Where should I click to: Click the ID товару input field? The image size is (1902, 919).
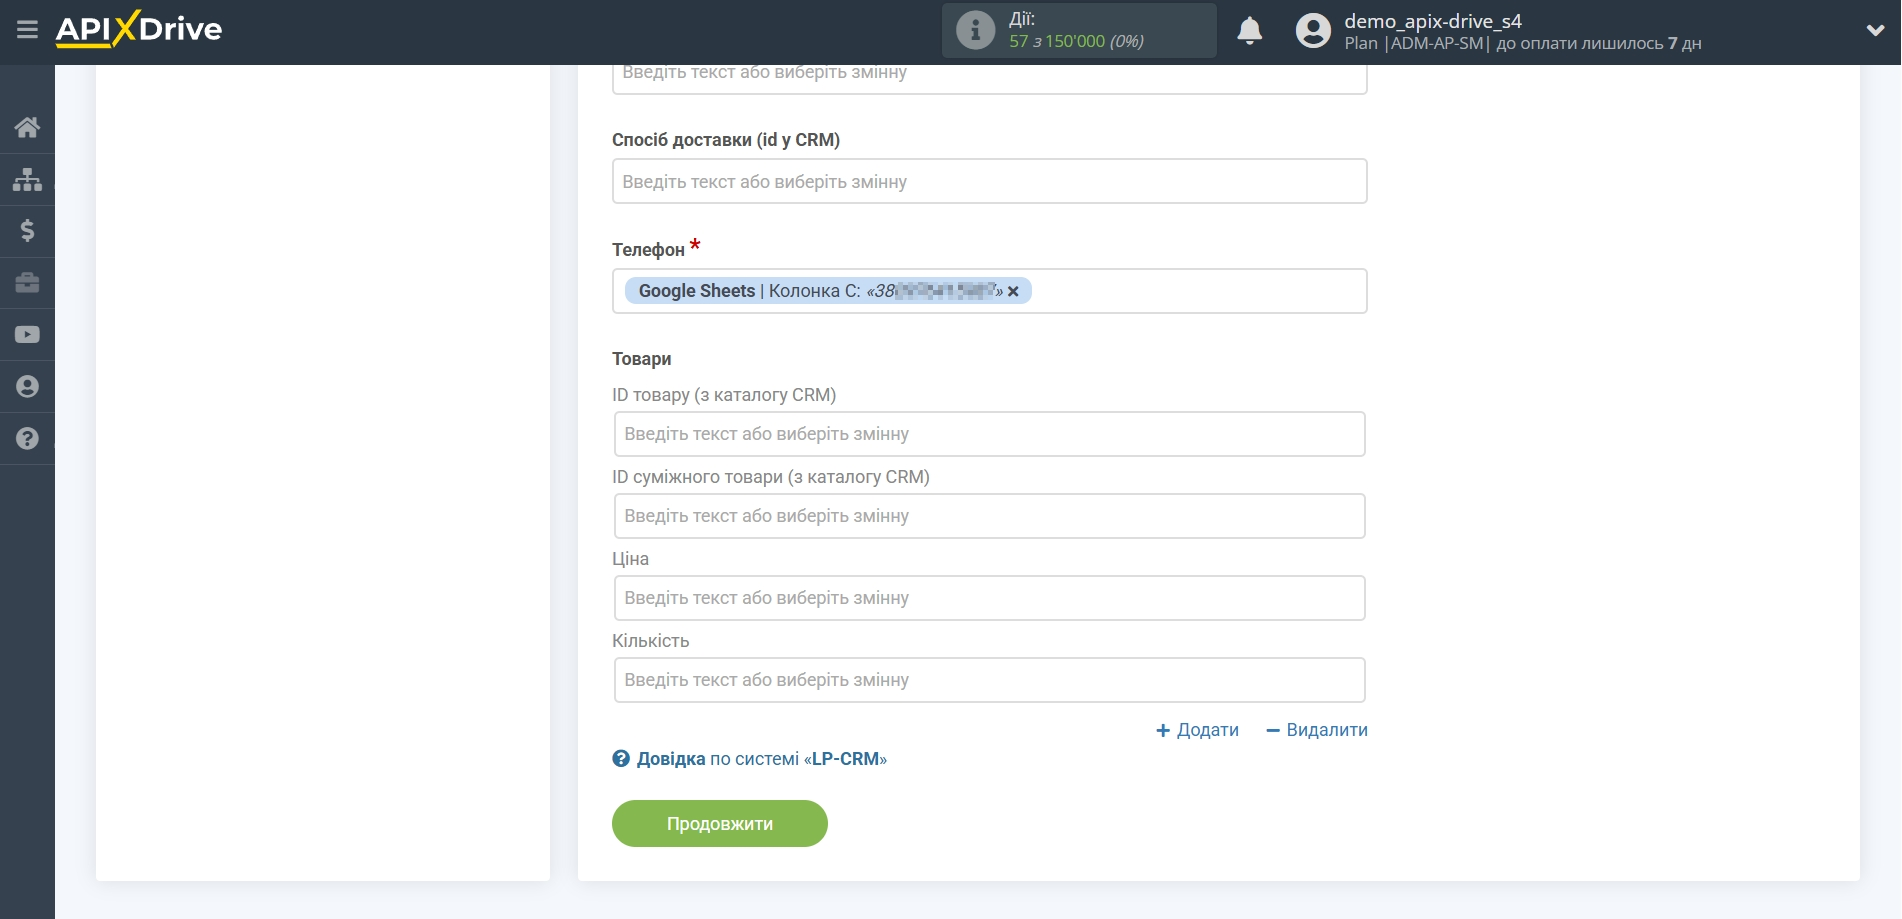point(989,434)
